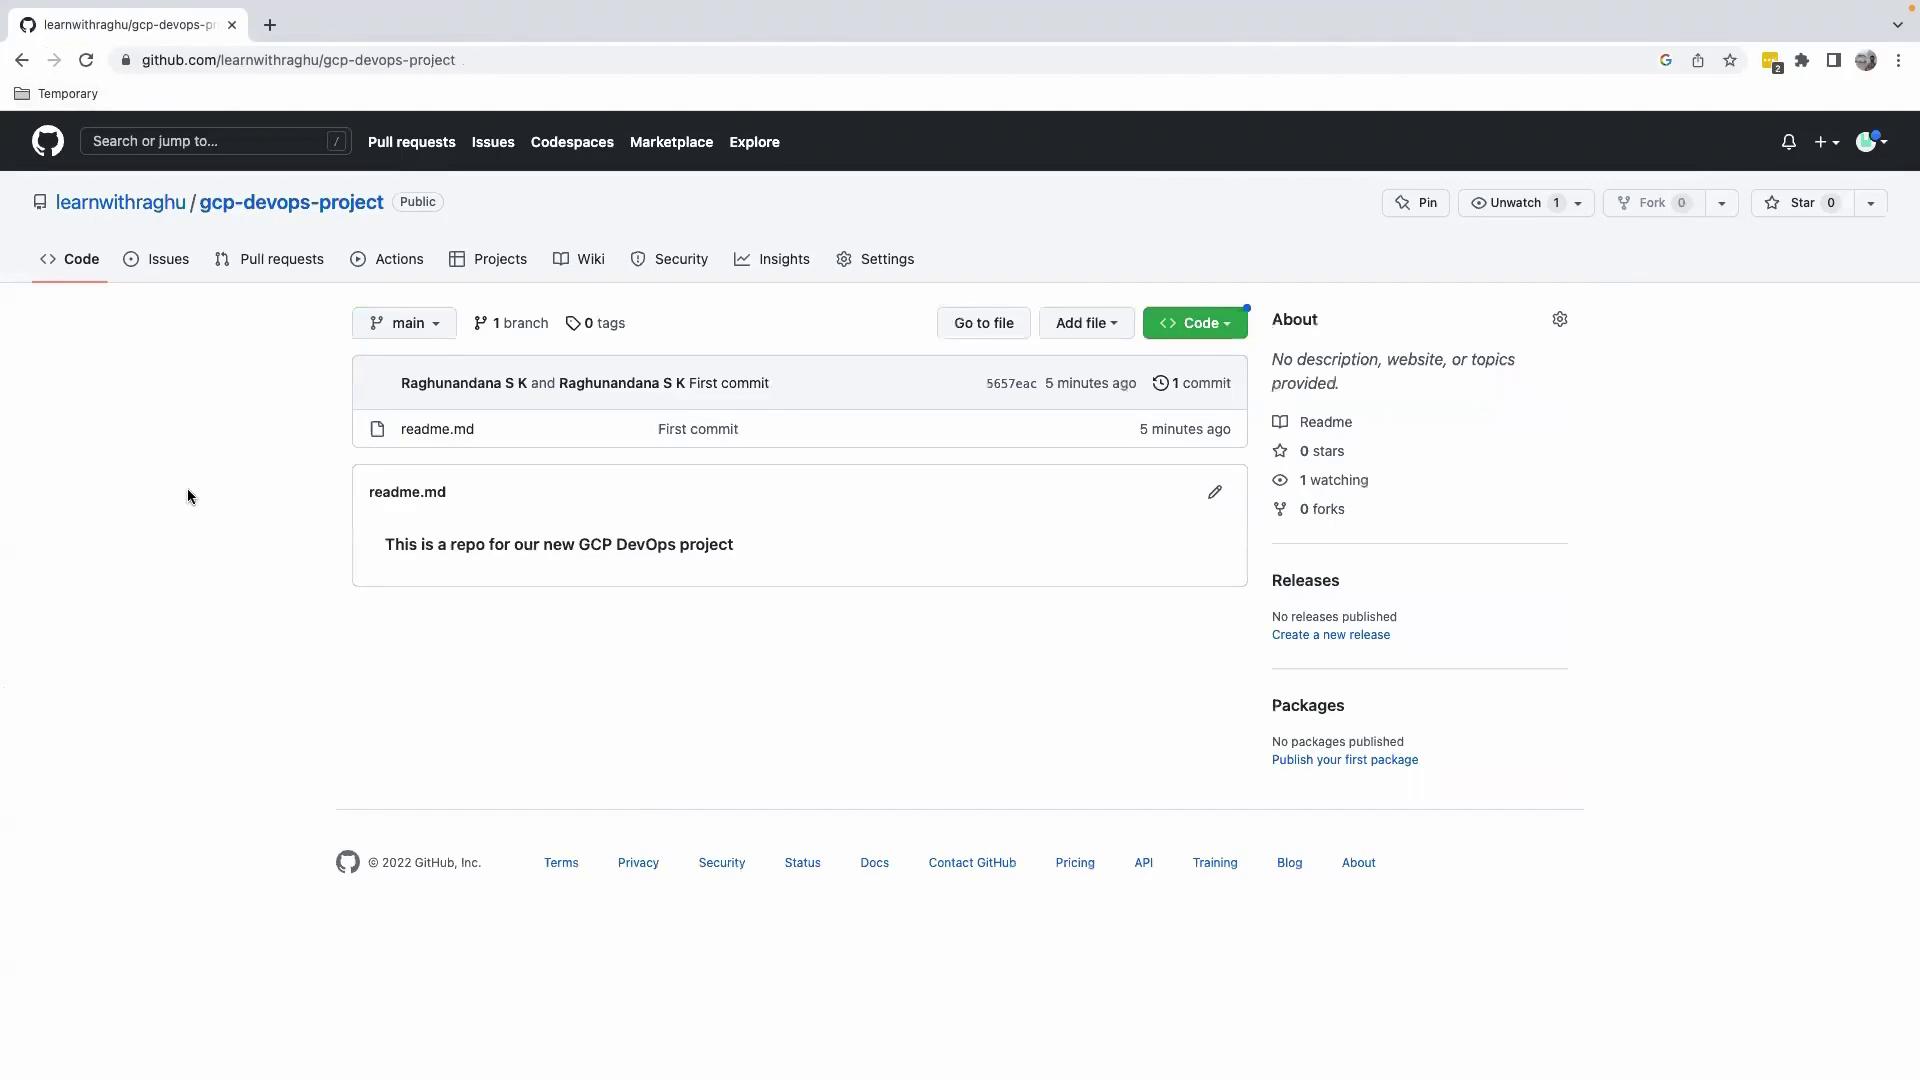Image resolution: width=1920 pixels, height=1080 pixels.
Task: Switch to the repository Pull requests tab
Action: [269, 259]
